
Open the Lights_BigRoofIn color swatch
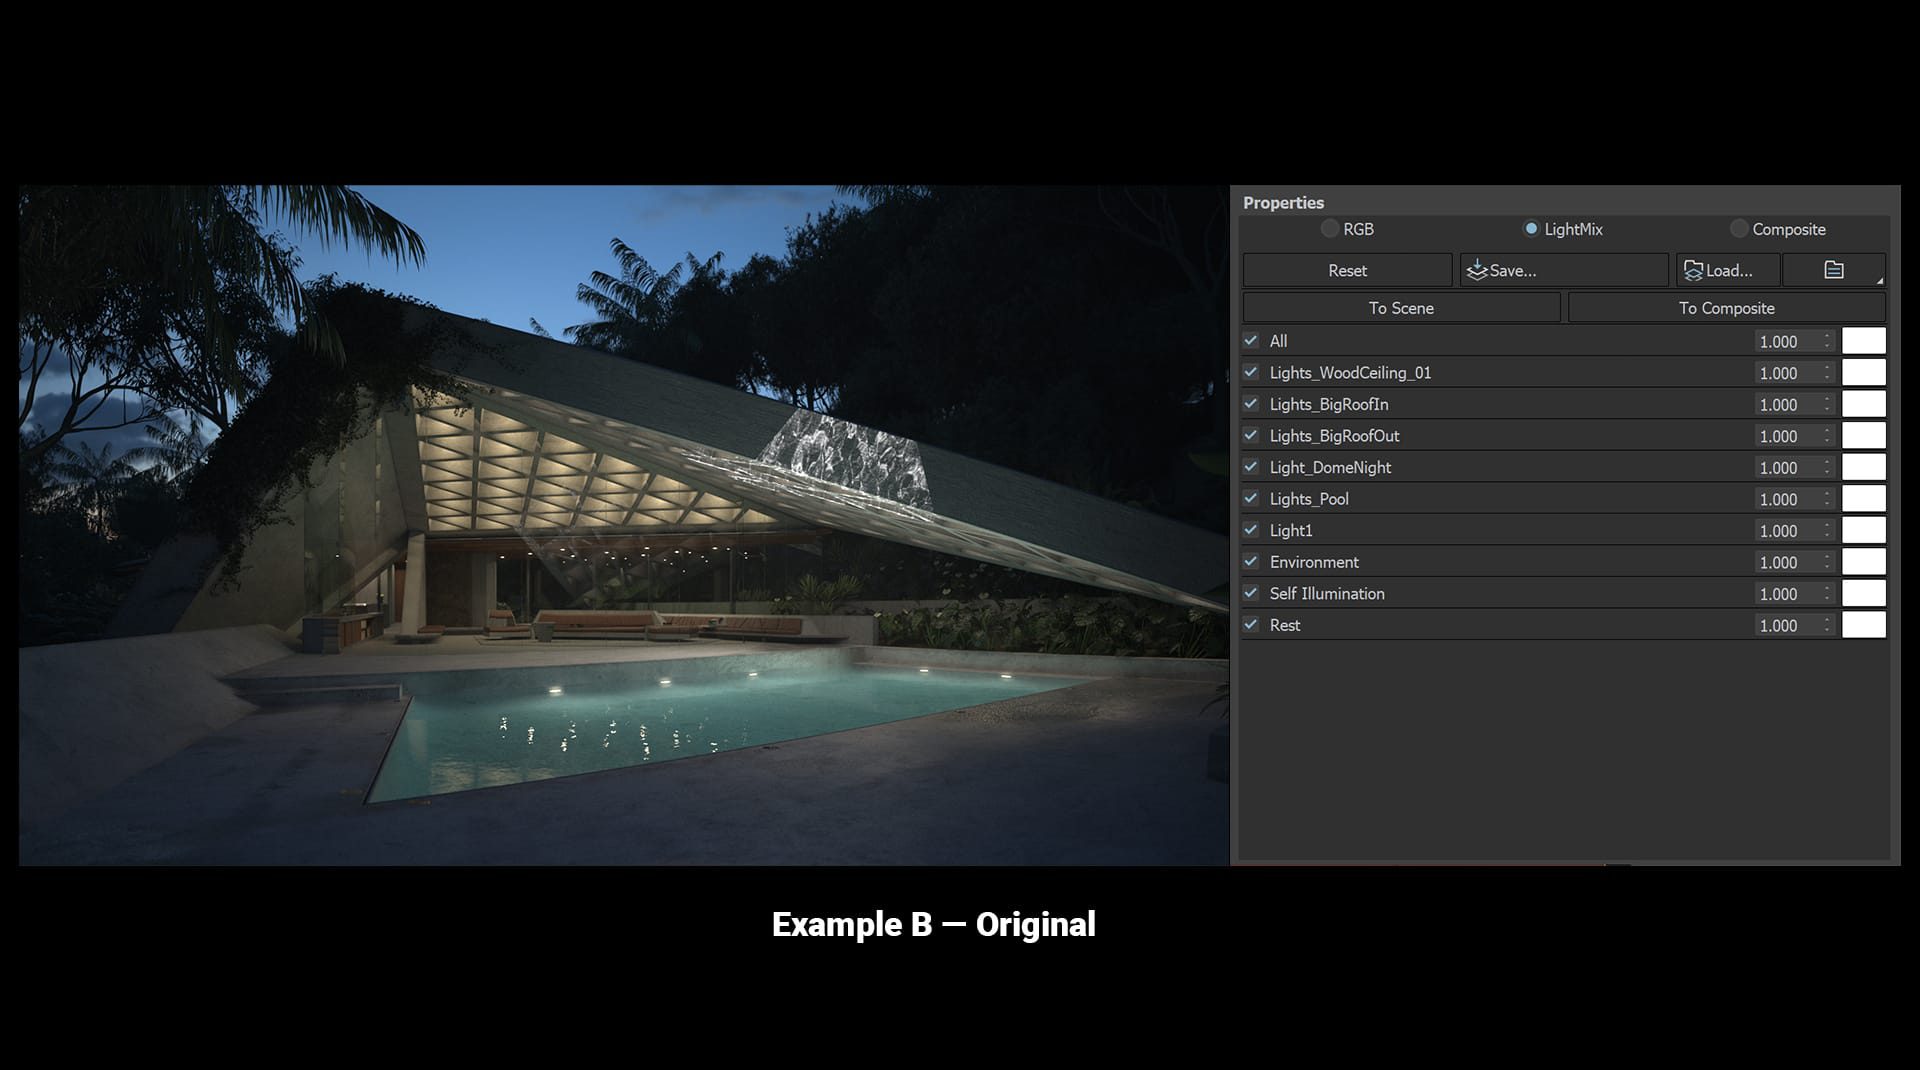click(1863, 404)
